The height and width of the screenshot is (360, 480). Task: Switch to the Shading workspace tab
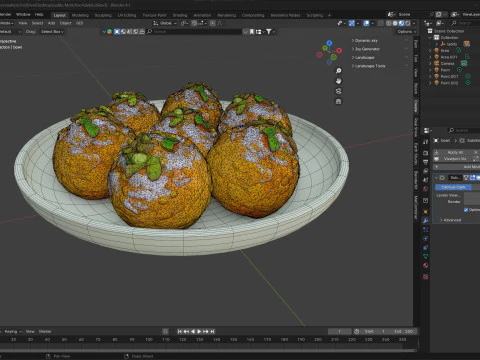[180, 15]
